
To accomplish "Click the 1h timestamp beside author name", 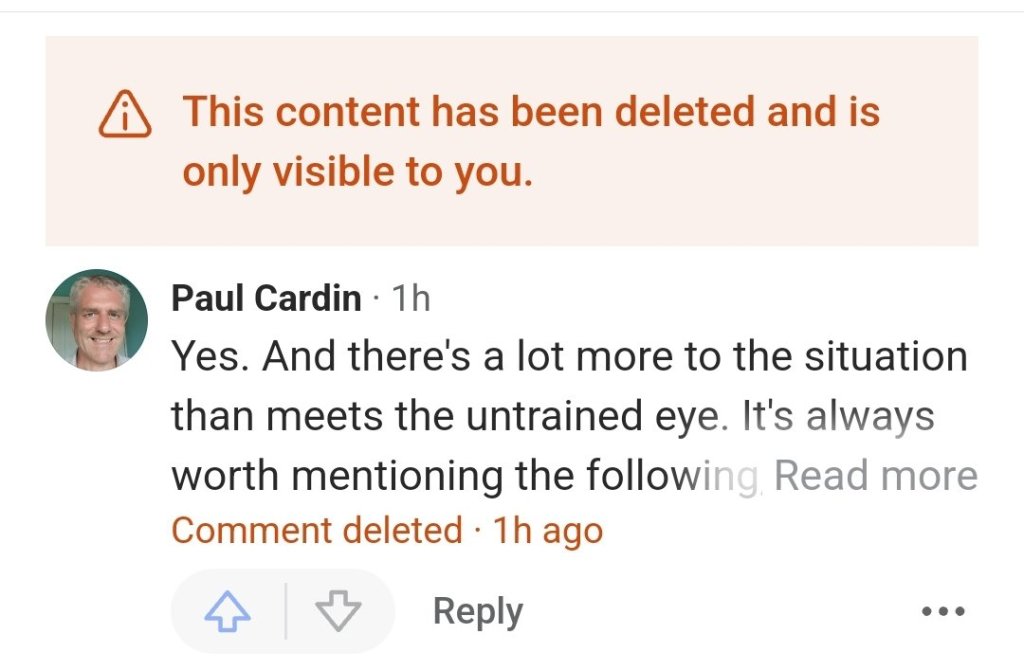I will pyautogui.click(x=410, y=297).
